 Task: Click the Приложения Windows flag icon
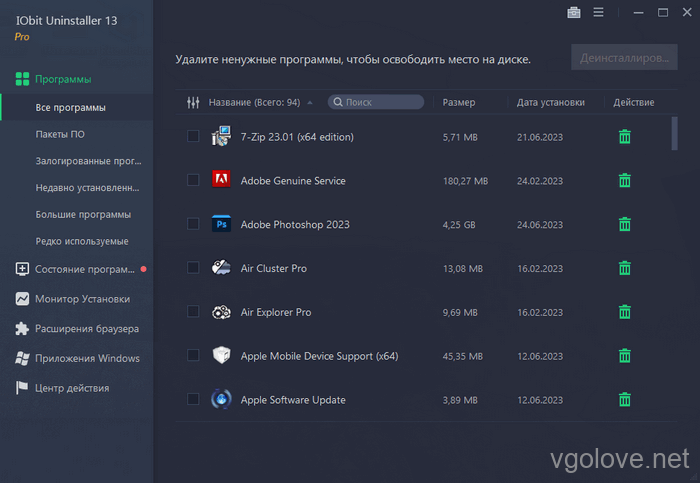click(x=22, y=358)
